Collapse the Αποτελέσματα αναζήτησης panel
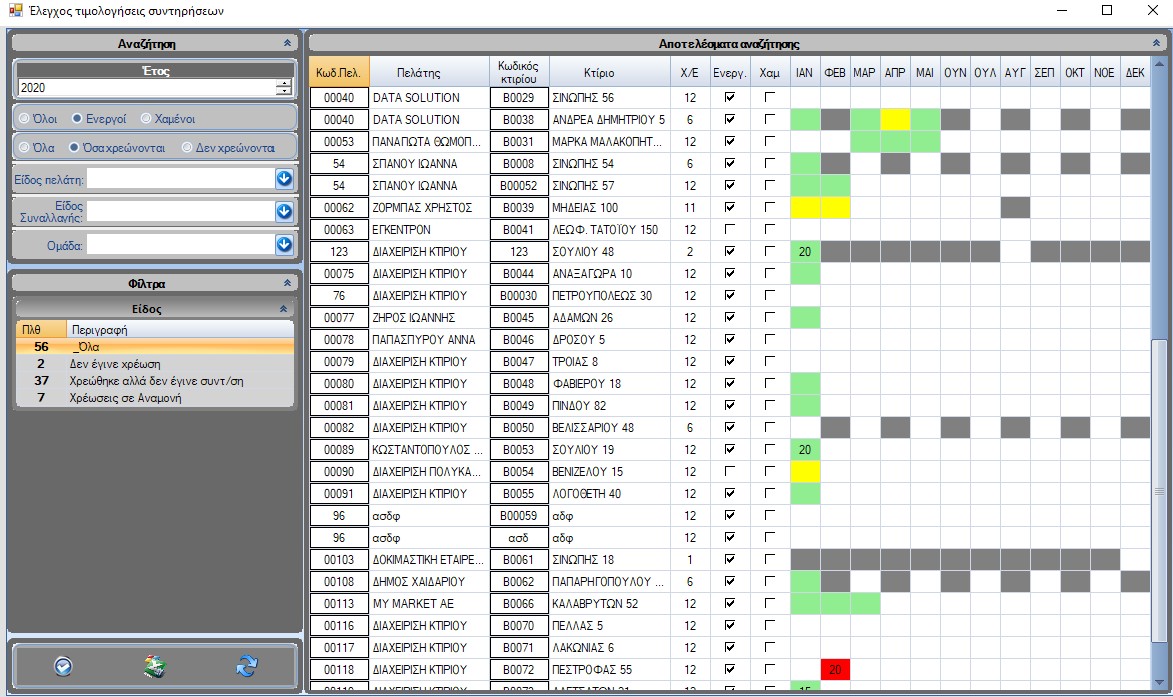This screenshot has width=1173, height=697. click(x=1156, y=44)
